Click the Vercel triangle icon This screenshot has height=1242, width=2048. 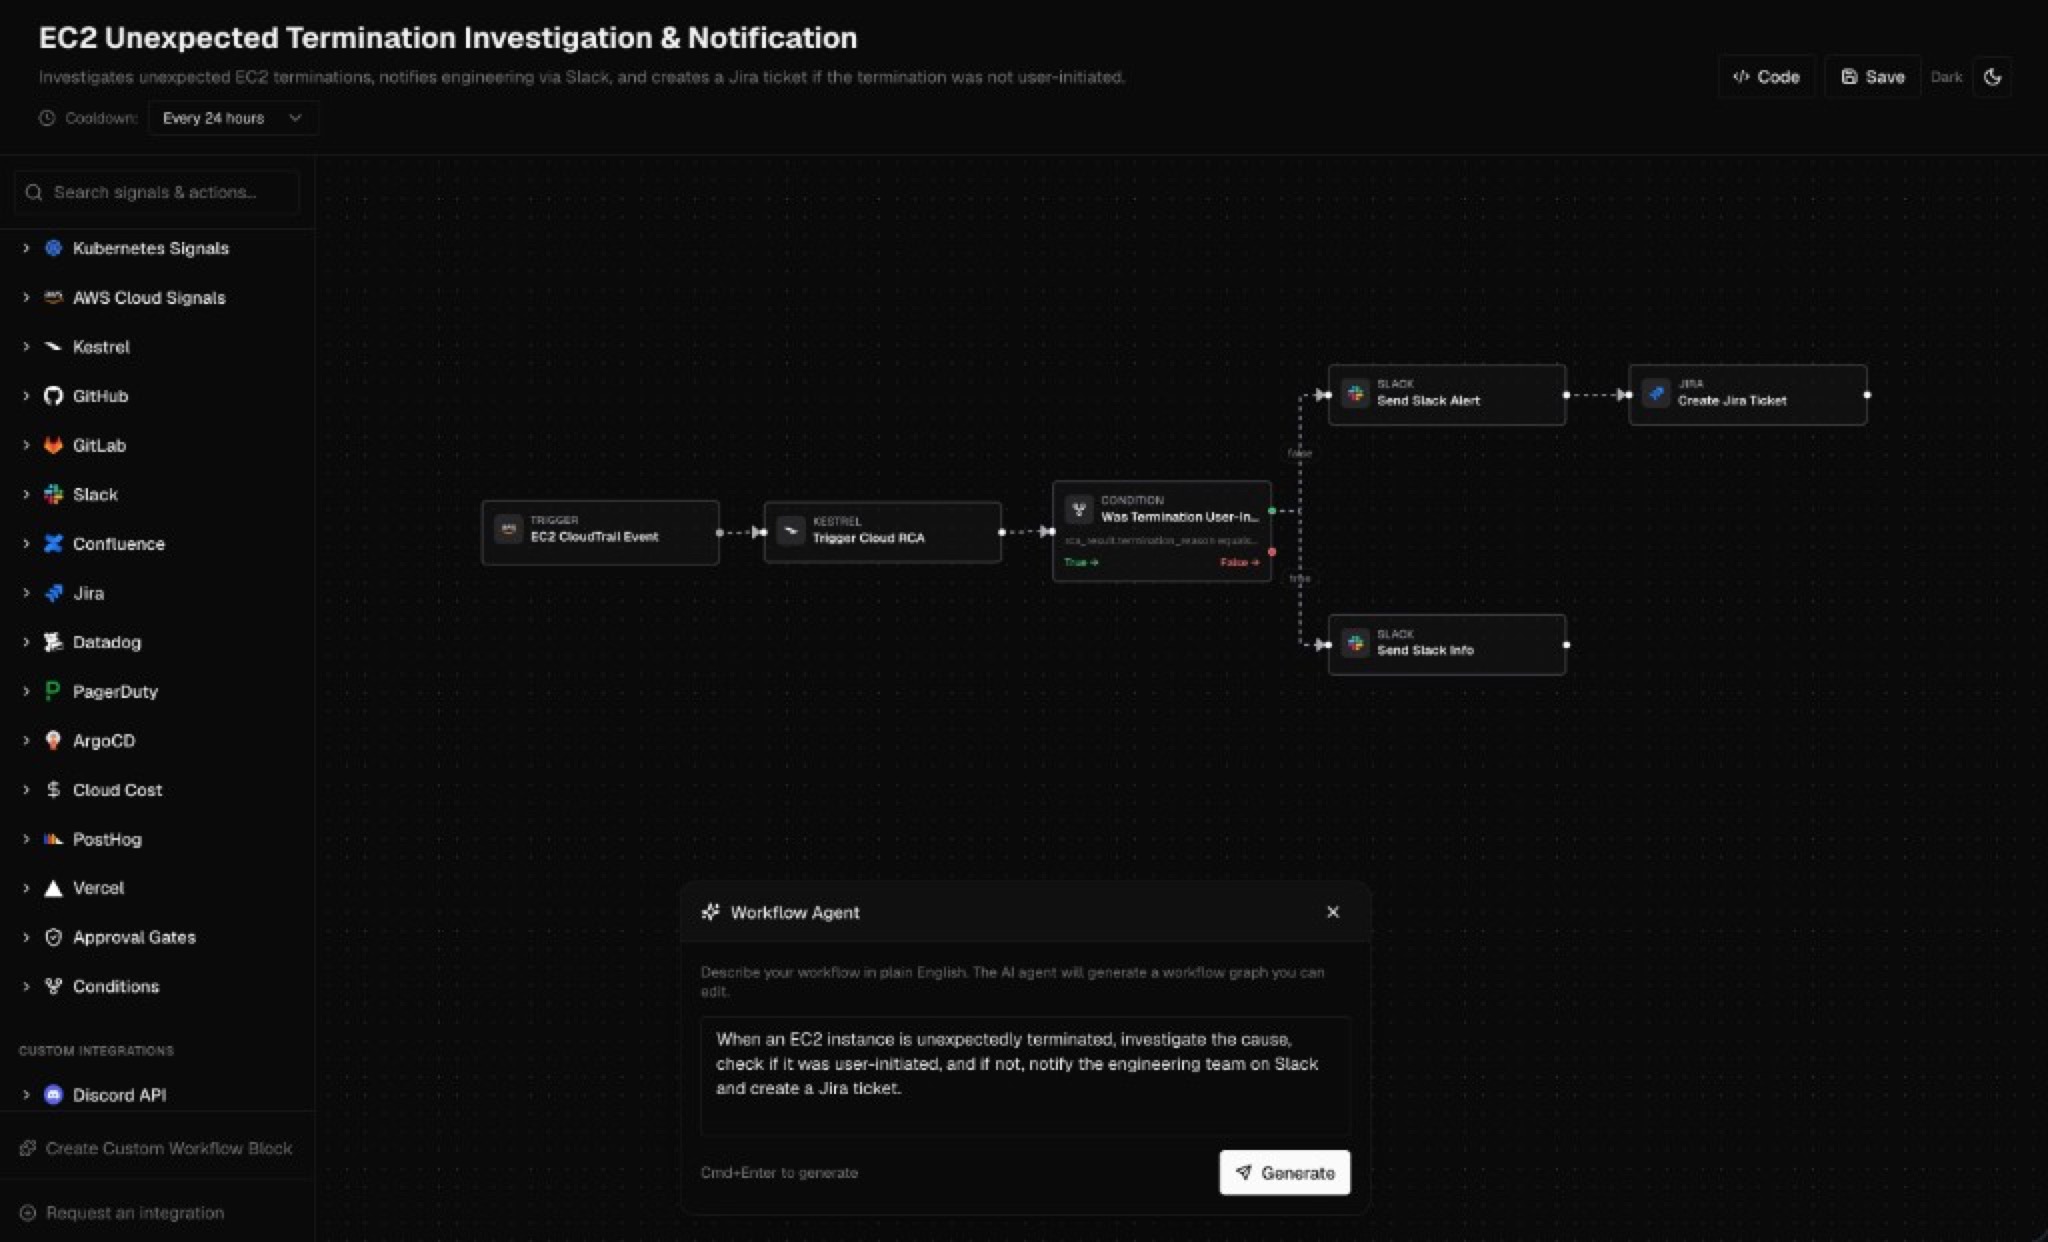(x=54, y=888)
